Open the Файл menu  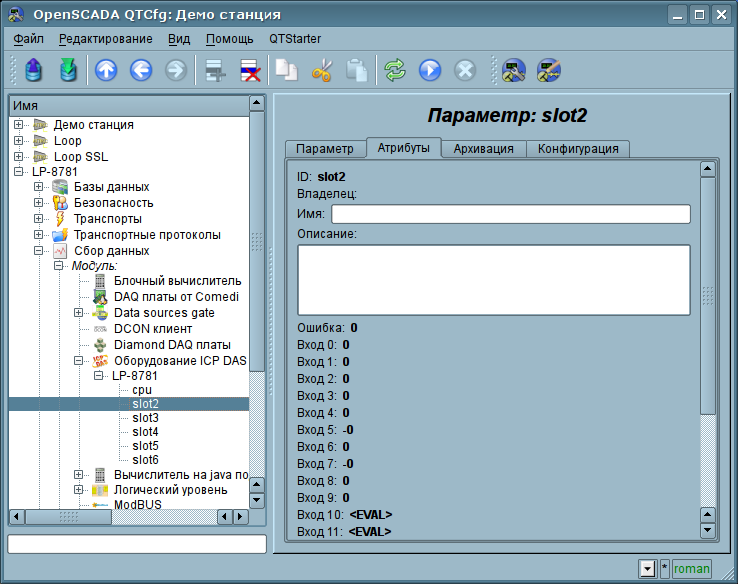(x=29, y=39)
